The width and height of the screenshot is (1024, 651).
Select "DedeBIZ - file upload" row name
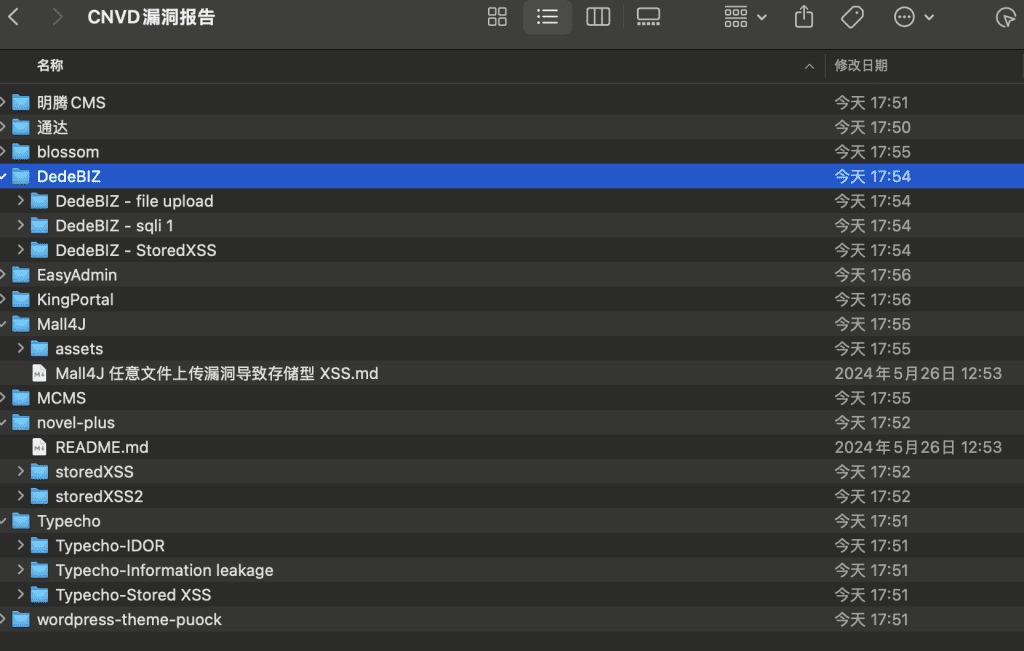[x=134, y=201]
